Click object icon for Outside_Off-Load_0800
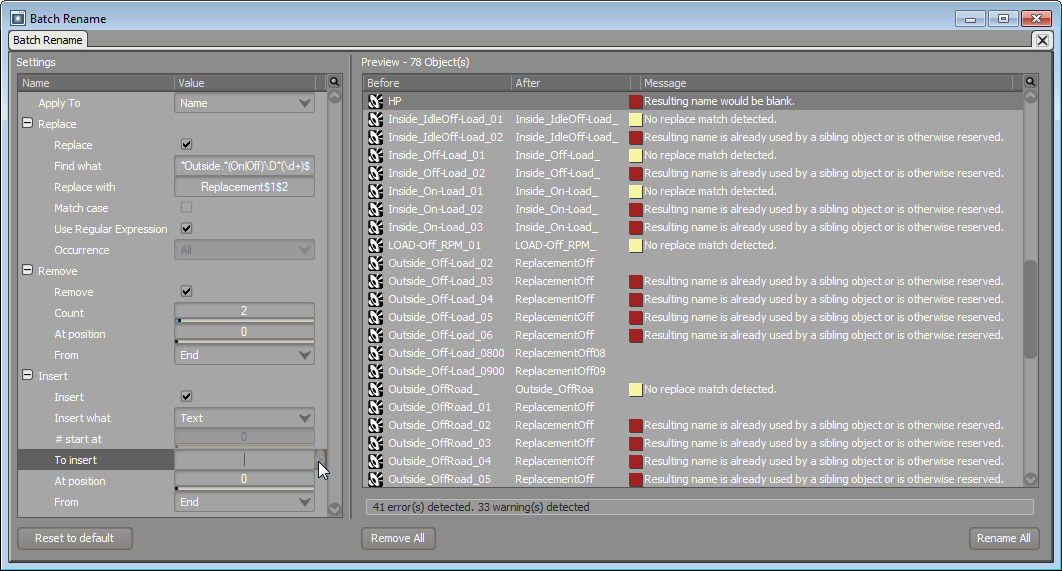Image resolution: width=1062 pixels, height=571 pixels. click(x=376, y=354)
